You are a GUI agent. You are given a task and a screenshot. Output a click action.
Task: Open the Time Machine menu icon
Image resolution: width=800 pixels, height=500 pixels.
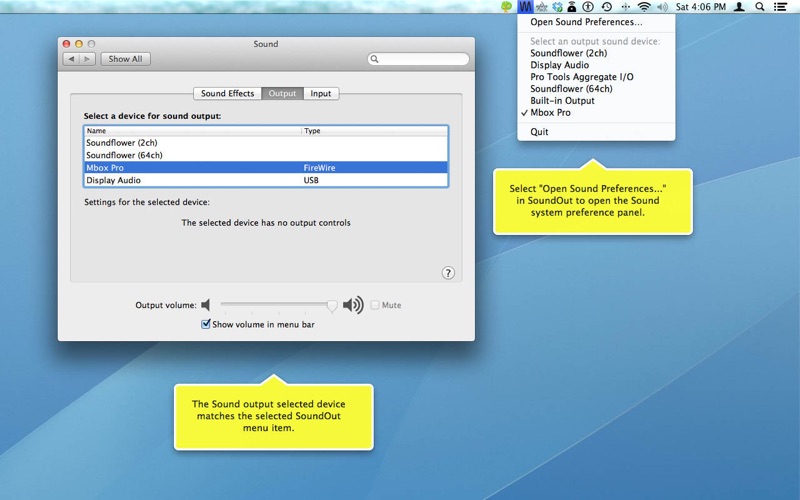click(x=607, y=7)
